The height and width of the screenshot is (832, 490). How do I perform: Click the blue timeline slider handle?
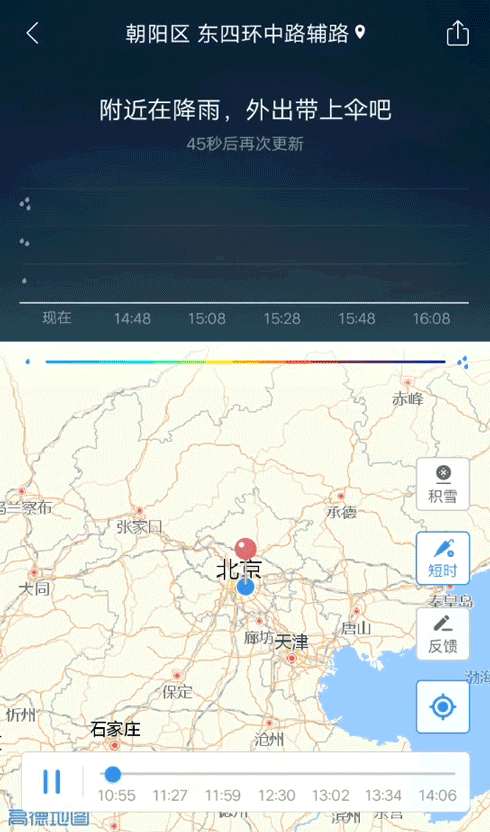(x=113, y=774)
